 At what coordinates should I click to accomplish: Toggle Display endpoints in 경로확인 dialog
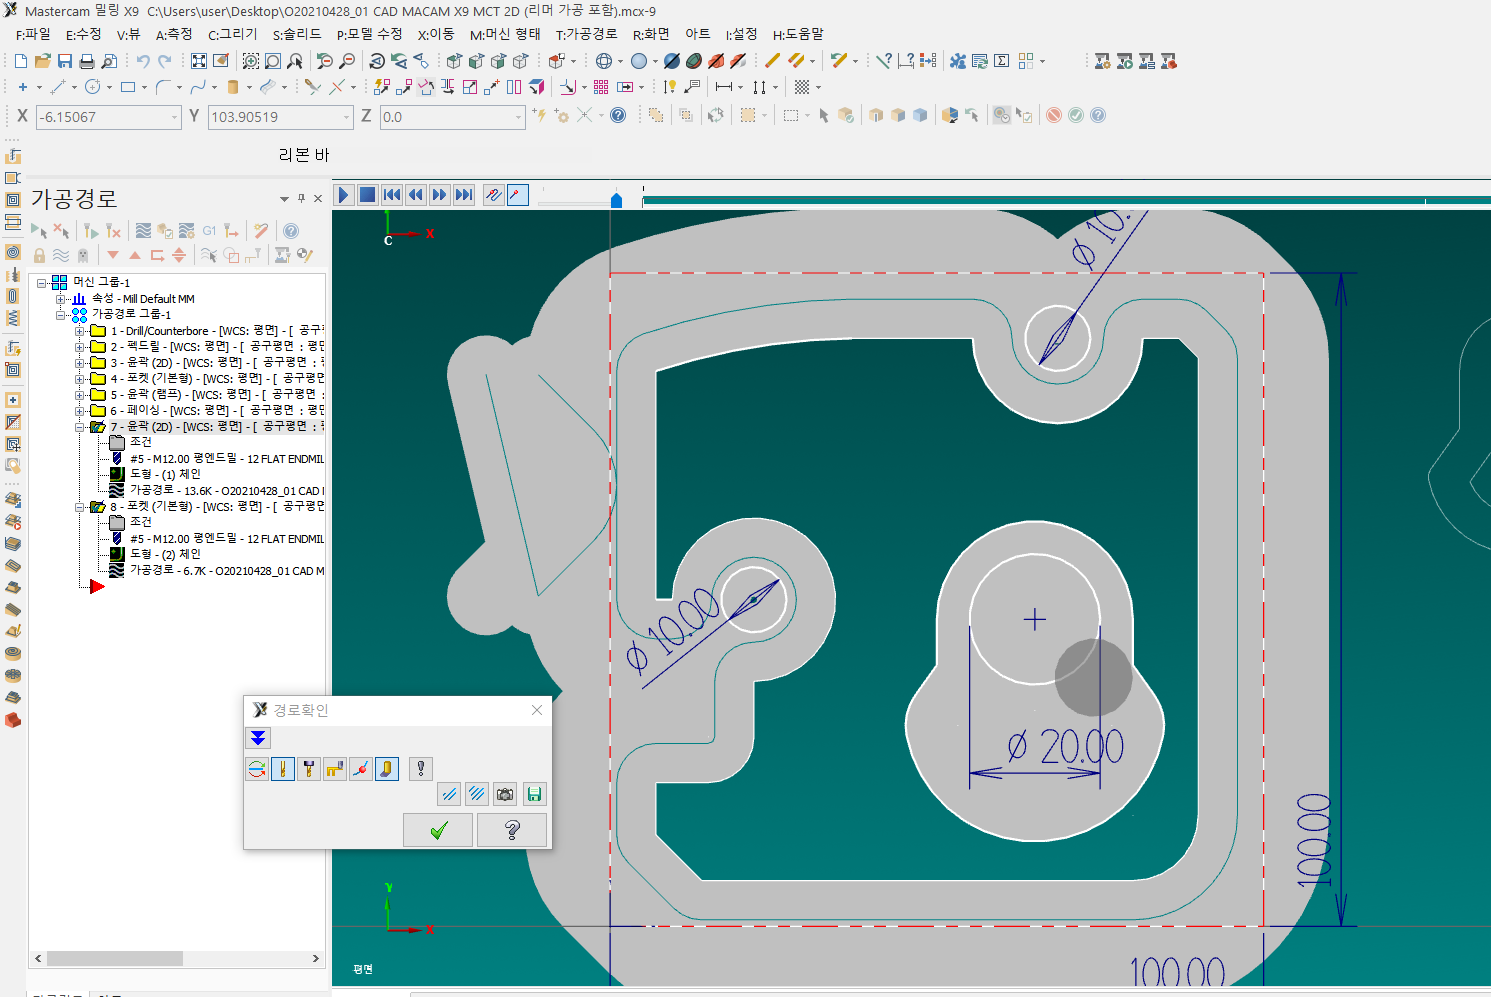[361, 768]
